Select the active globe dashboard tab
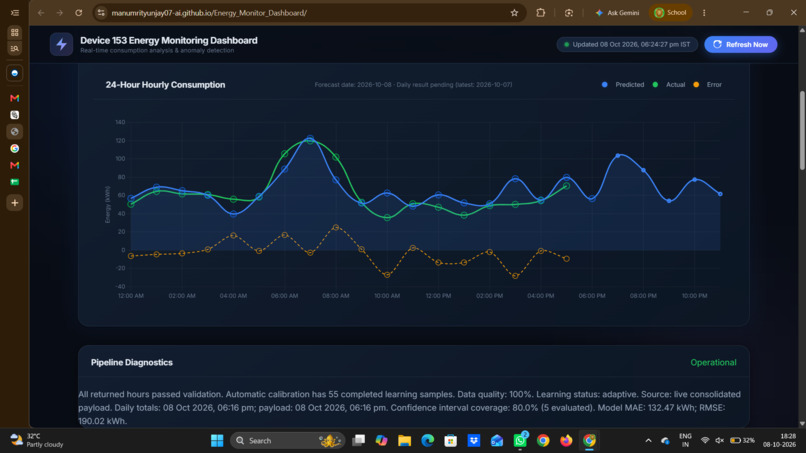 [14, 132]
